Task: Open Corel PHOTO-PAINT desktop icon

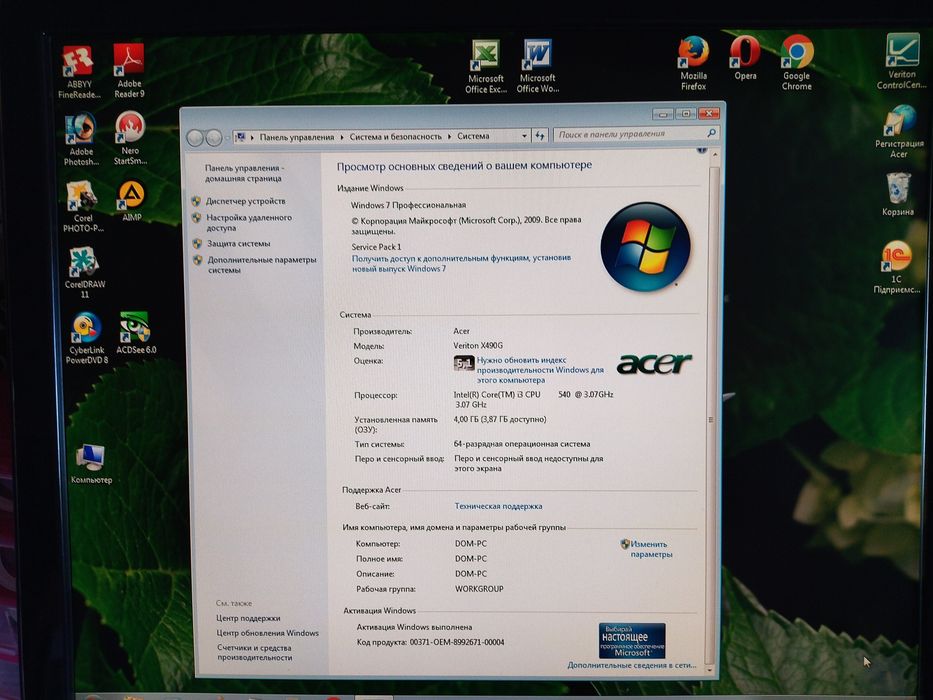Action: click(83, 206)
